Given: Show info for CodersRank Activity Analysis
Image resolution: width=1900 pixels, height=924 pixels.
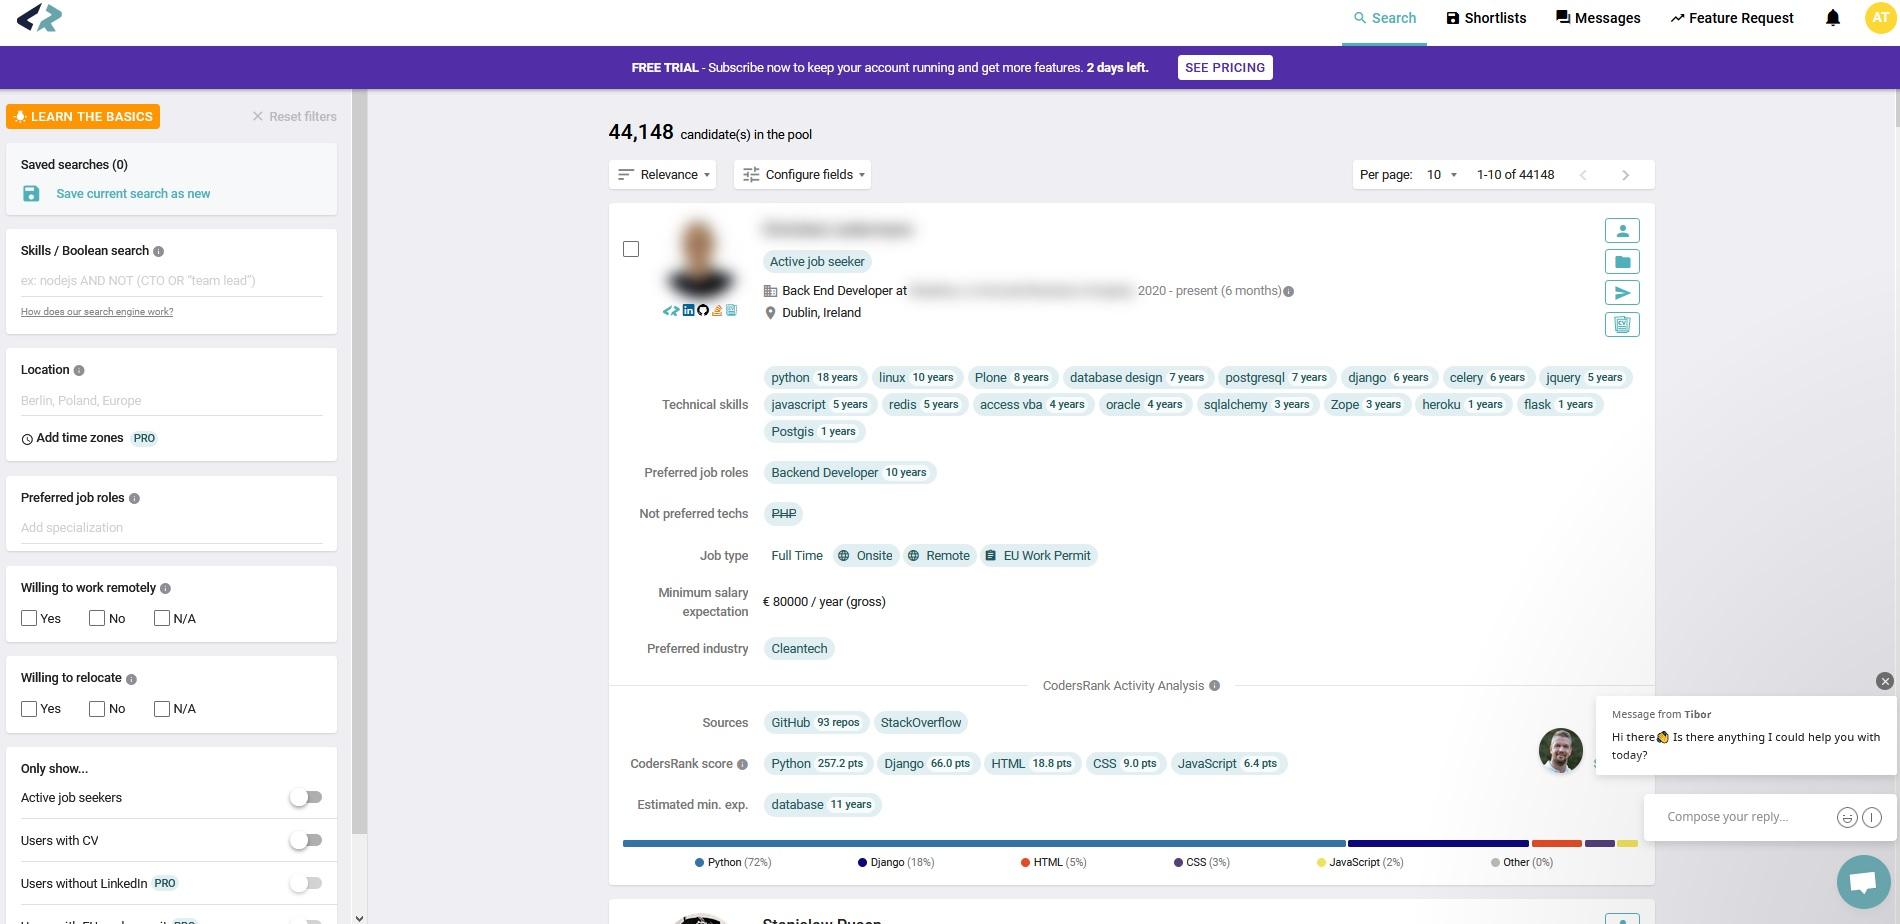Looking at the screenshot, I should pos(1214,686).
